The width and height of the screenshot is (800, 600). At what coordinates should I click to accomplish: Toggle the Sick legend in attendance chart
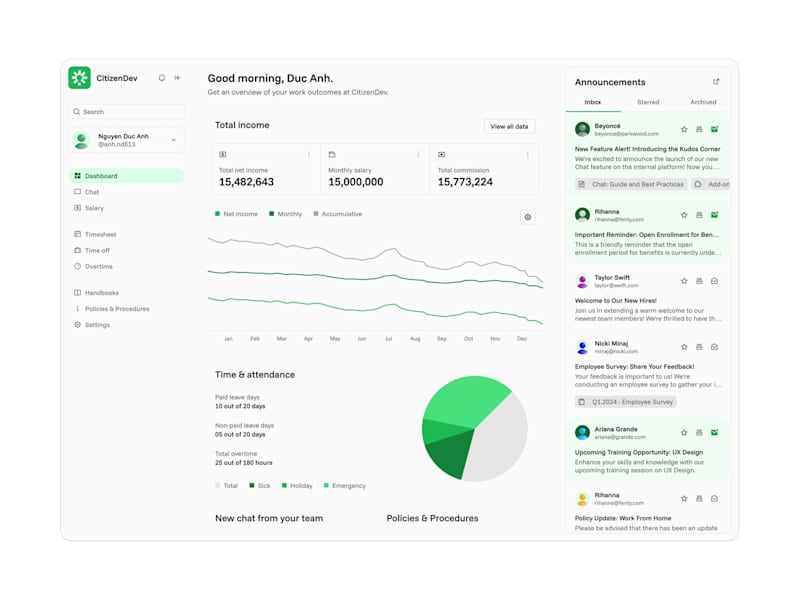tap(260, 486)
